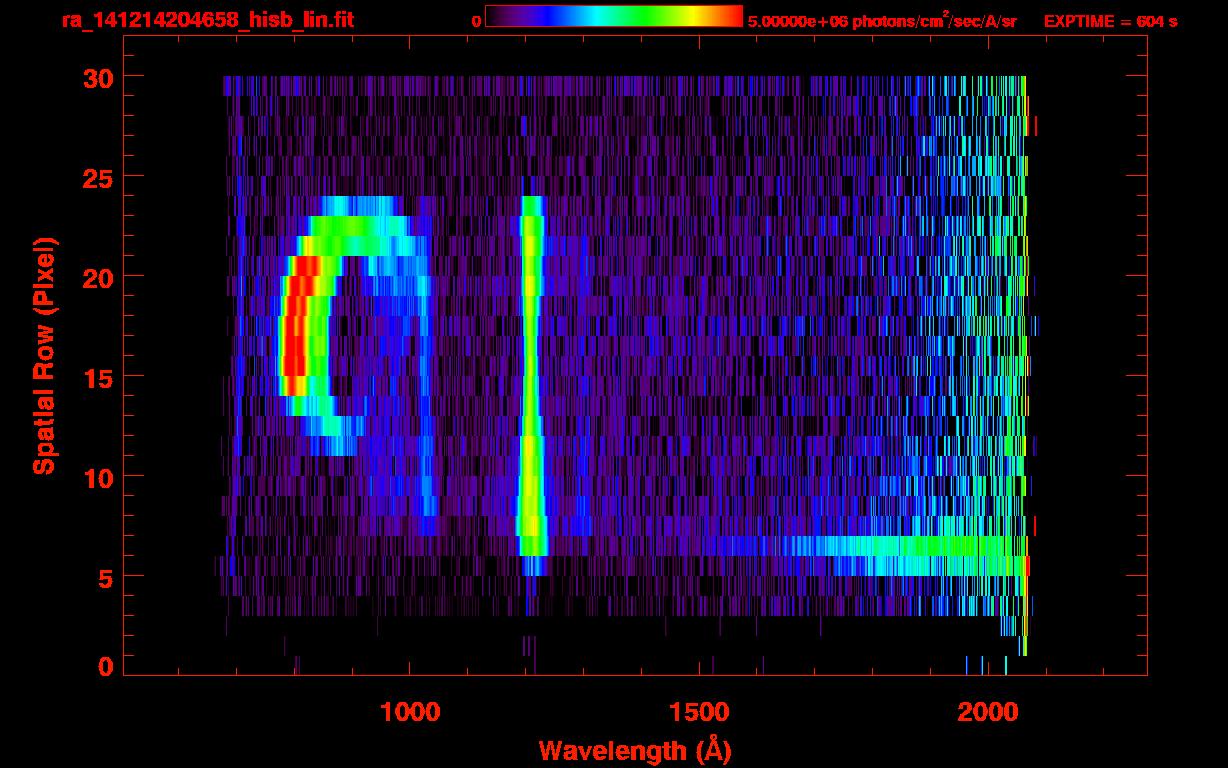Image resolution: width=1228 pixels, height=768 pixels.
Task: Click the EXPTIME = 604 s label
Action: pos(1110,21)
